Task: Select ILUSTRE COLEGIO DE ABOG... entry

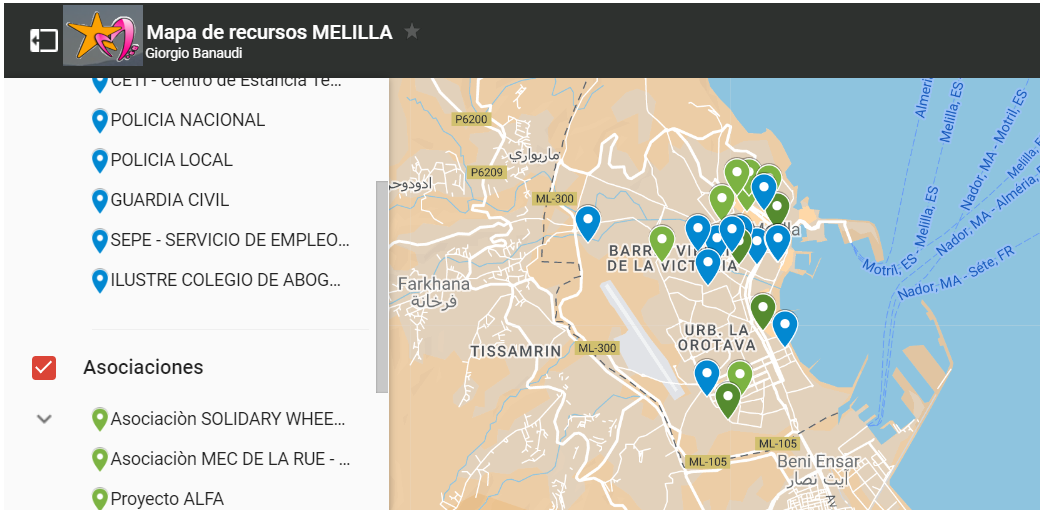Action: tap(226, 280)
